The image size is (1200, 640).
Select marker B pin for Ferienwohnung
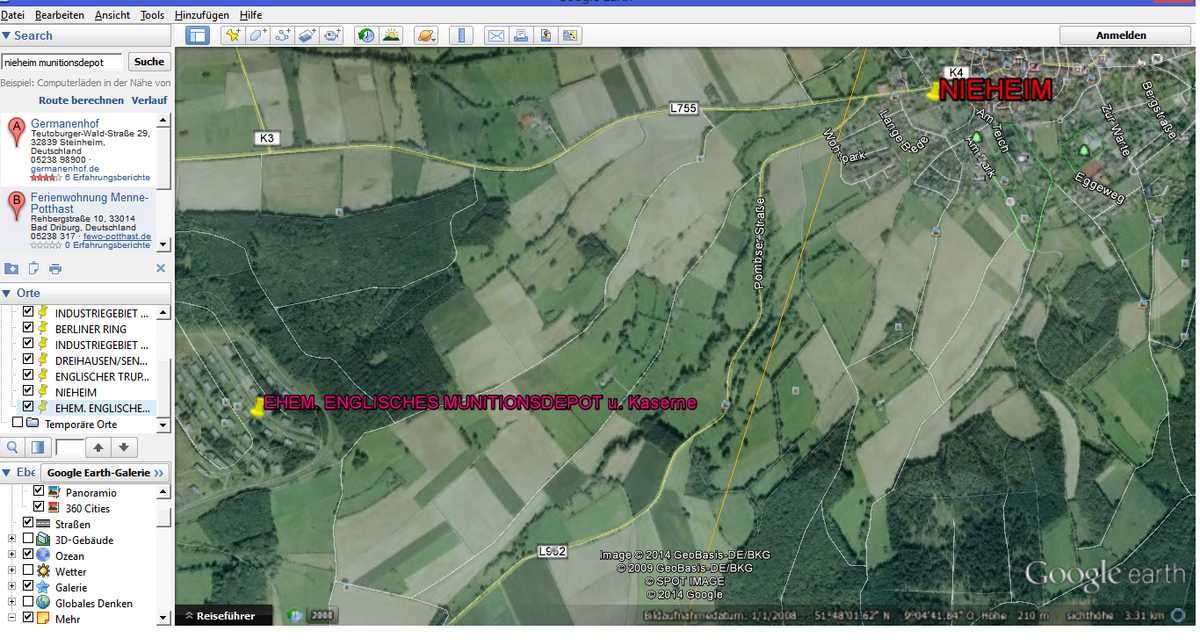click(16, 204)
